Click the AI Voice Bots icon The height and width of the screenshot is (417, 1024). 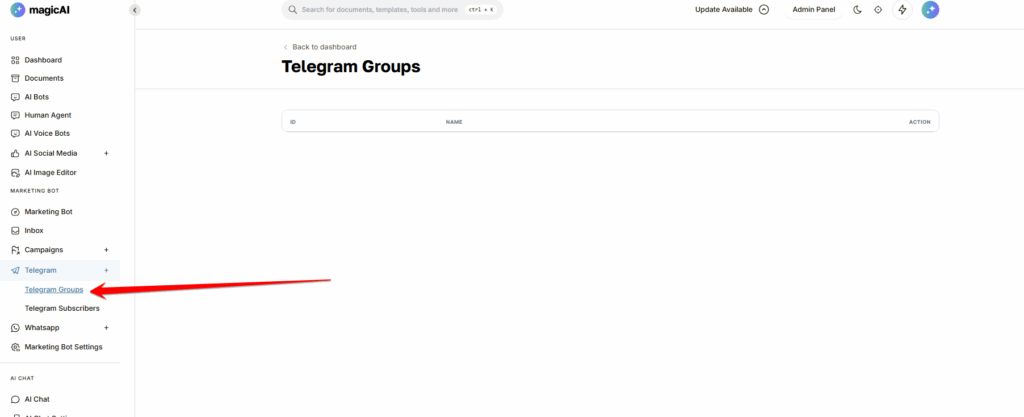click(16, 134)
